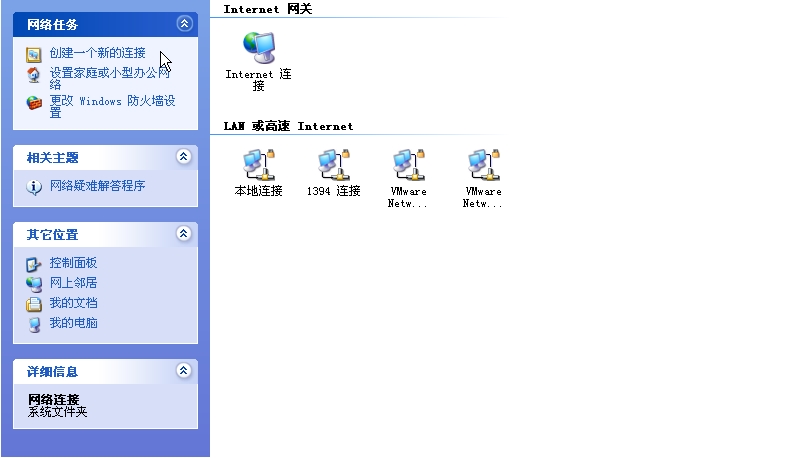Open 我的文档 link

pyautogui.click(x=73, y=303)
